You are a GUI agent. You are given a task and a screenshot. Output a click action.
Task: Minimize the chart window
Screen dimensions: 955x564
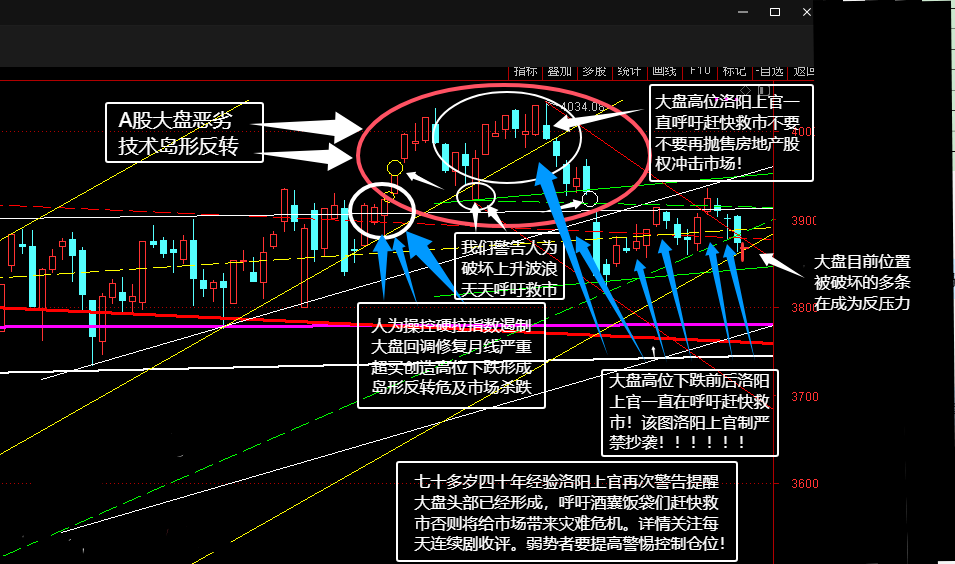click(x=743, y=12)
